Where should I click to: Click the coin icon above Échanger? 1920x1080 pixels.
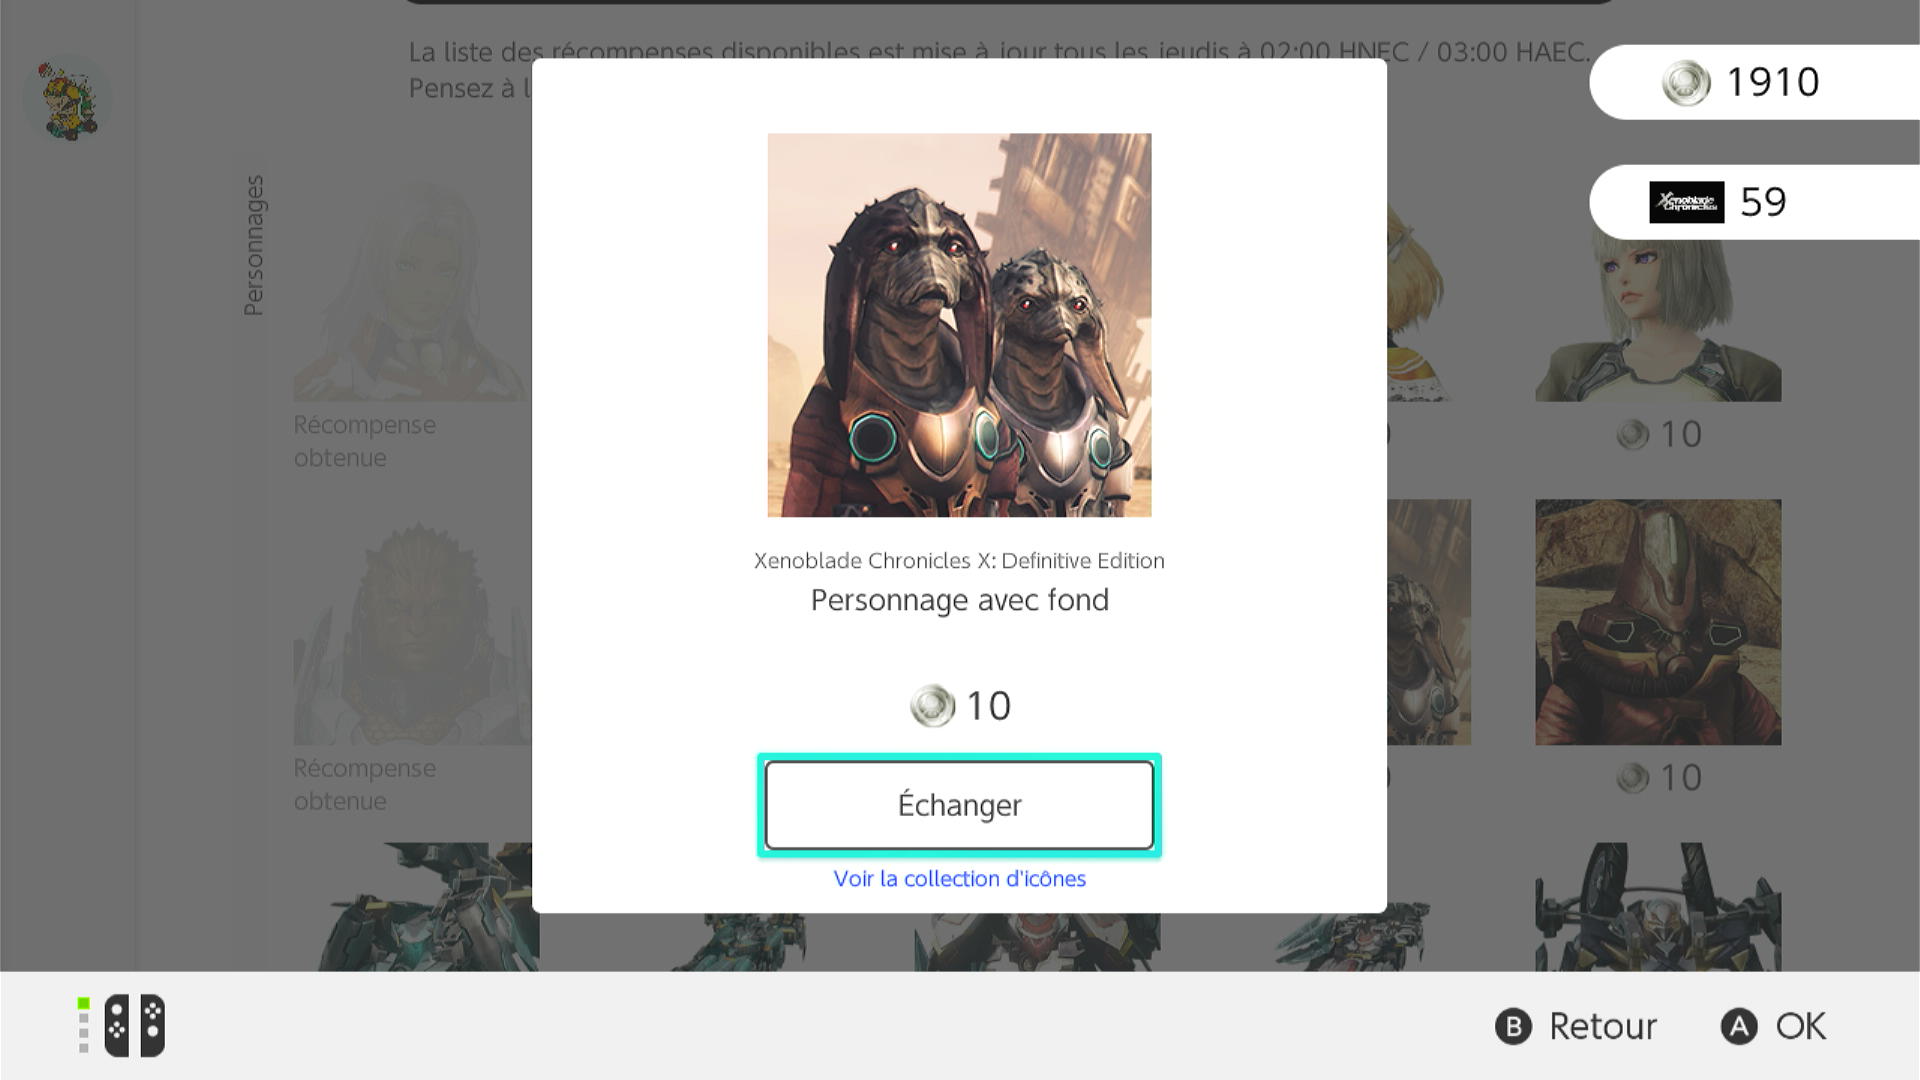[932, 706]
